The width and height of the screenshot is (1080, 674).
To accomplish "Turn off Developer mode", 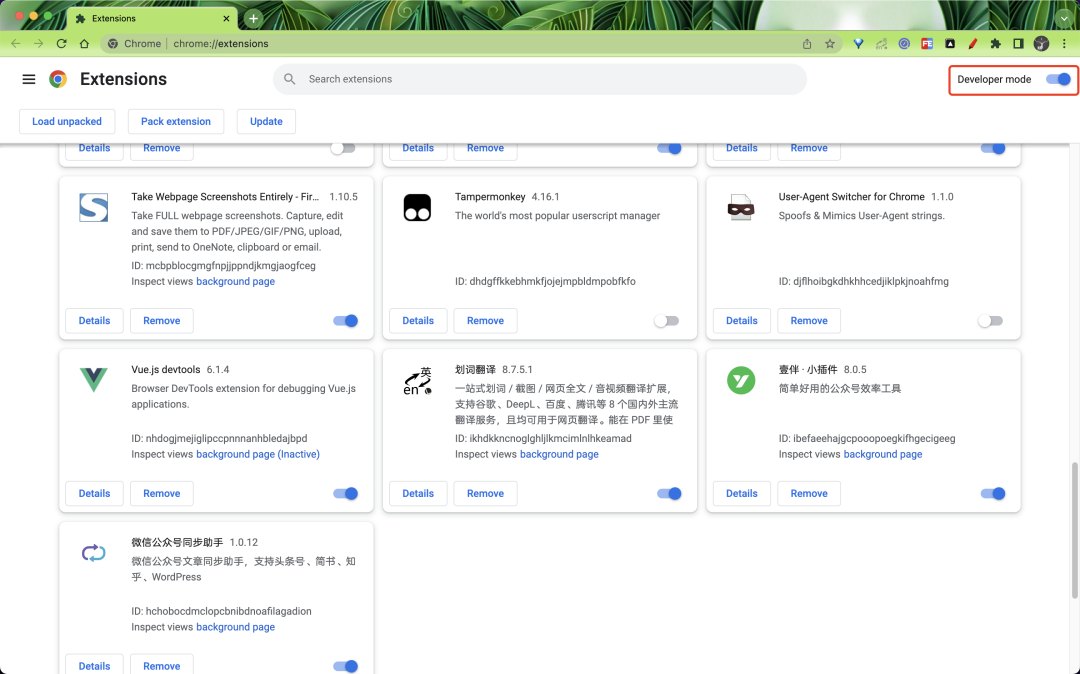I will pyautogui.click(x=1058, y=78).
